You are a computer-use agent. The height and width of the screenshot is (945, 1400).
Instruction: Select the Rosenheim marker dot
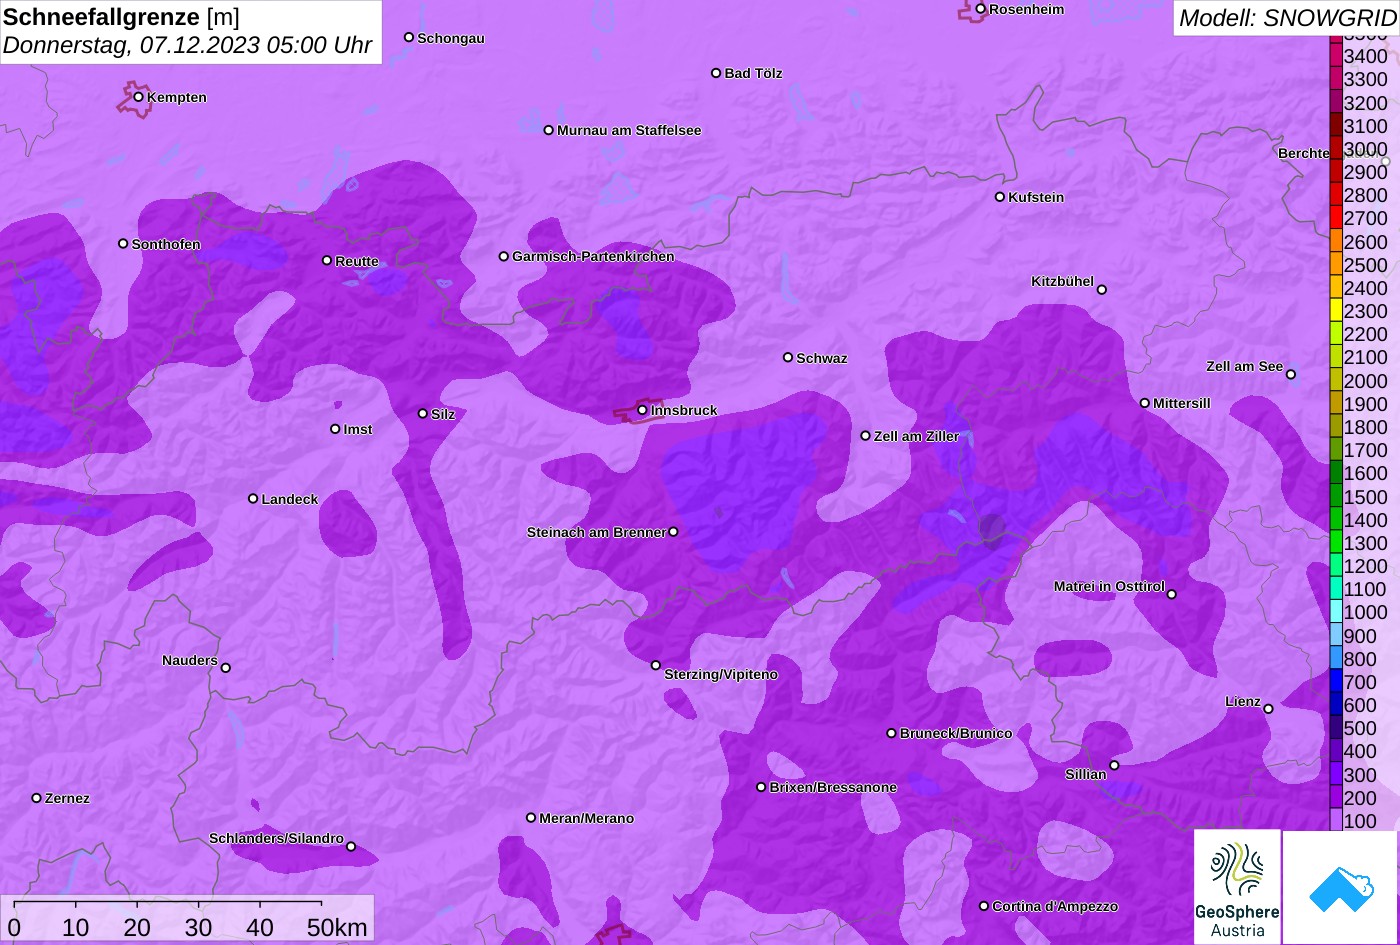point(981,9)
